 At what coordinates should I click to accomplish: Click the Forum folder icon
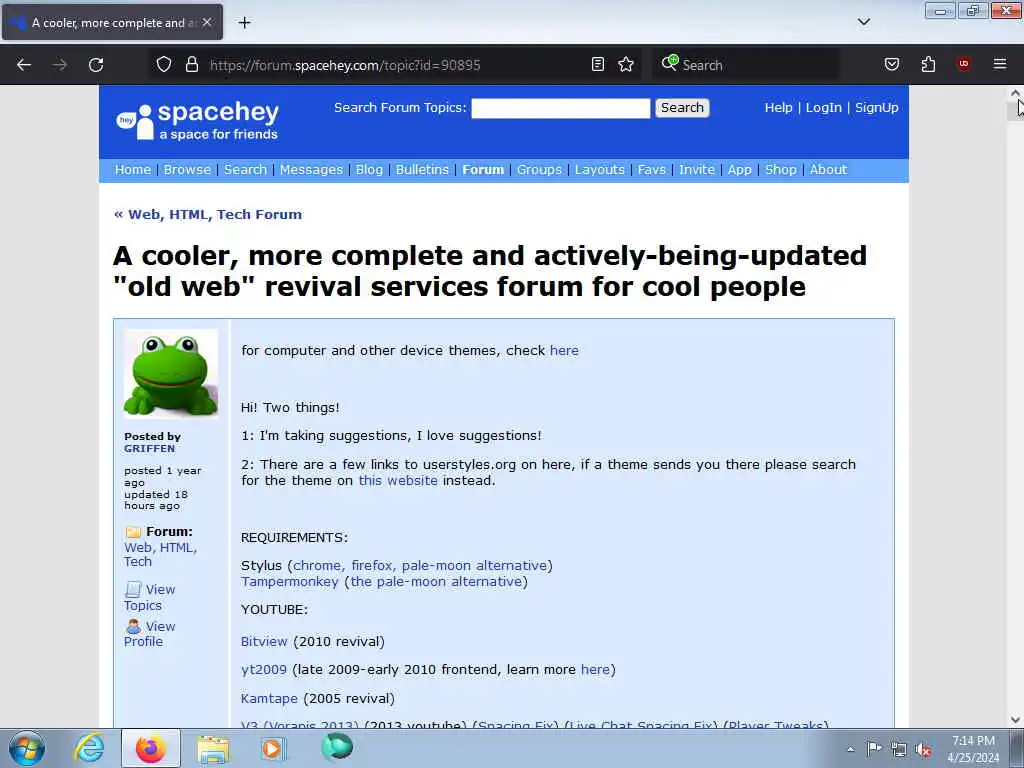pyautogui.click(x=133, y=532)
